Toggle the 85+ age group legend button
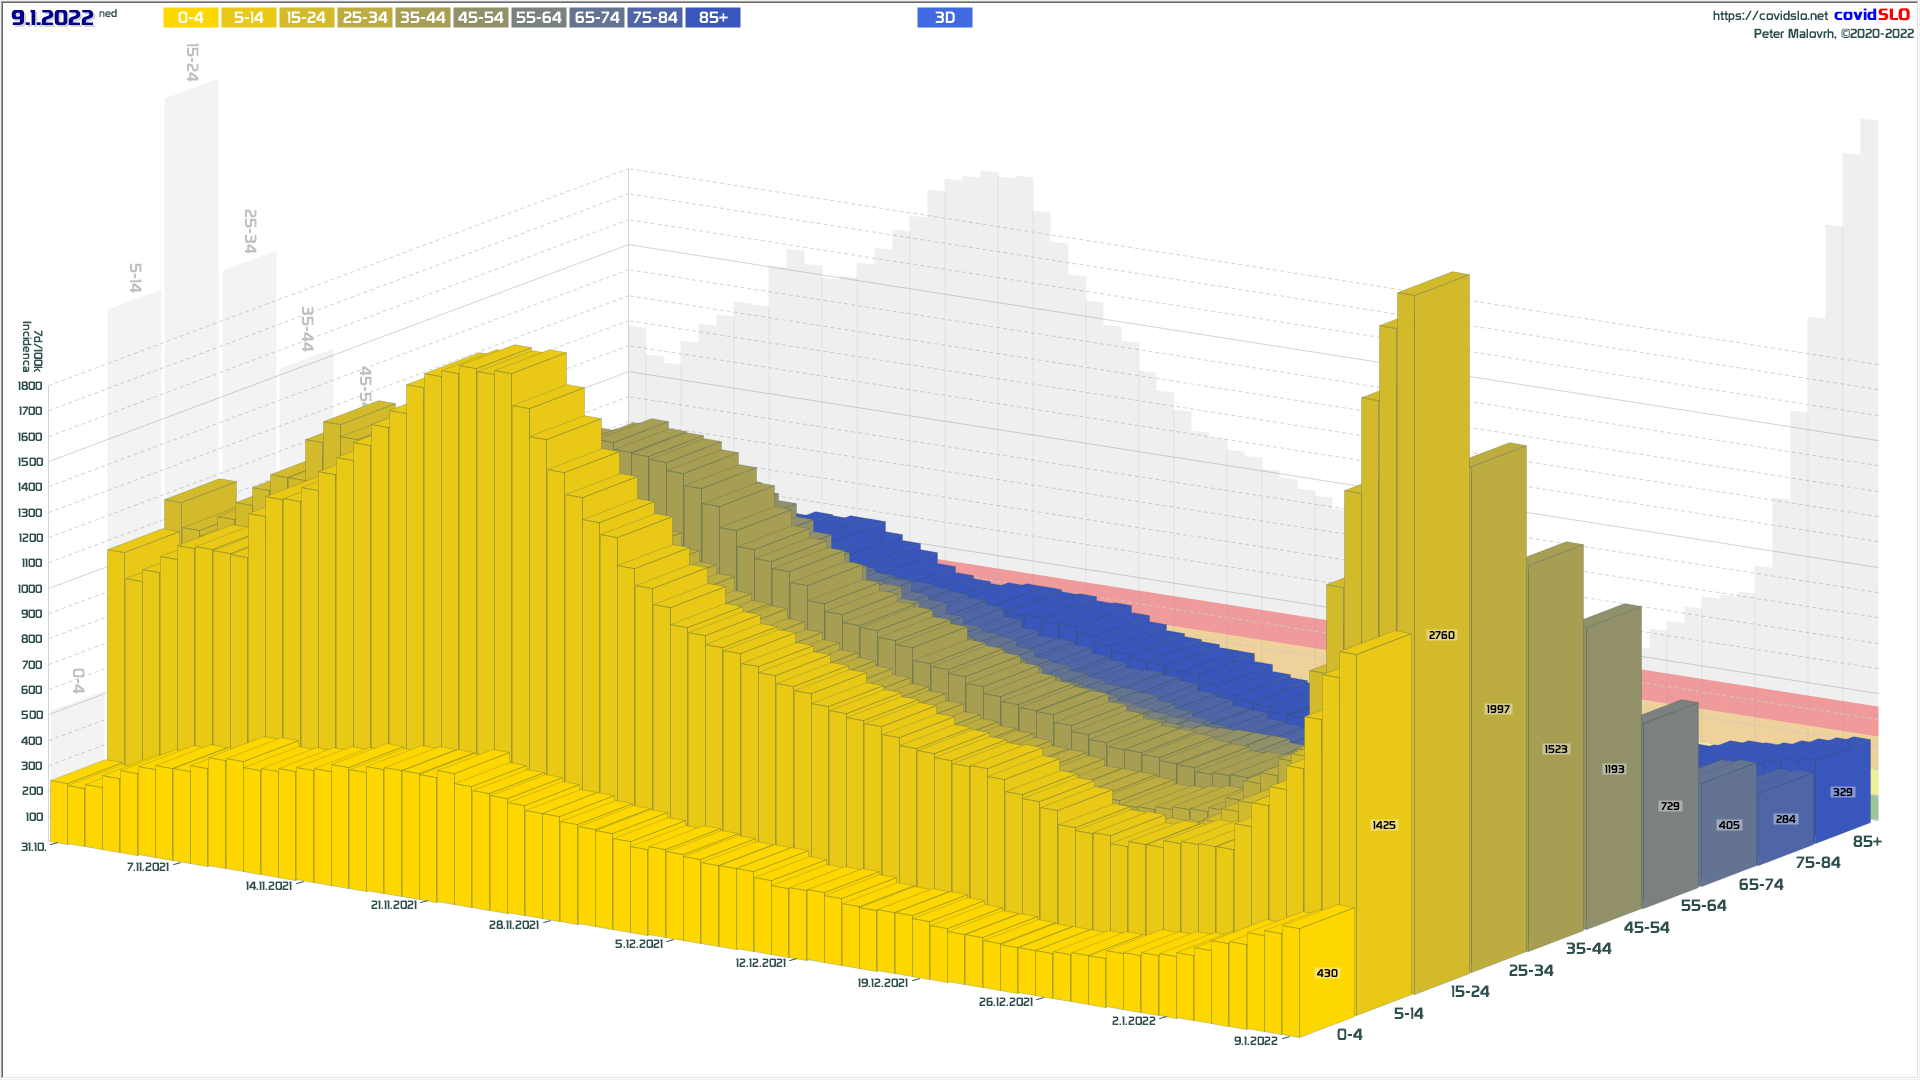The image size is (1920, 1080). (712, 18)
